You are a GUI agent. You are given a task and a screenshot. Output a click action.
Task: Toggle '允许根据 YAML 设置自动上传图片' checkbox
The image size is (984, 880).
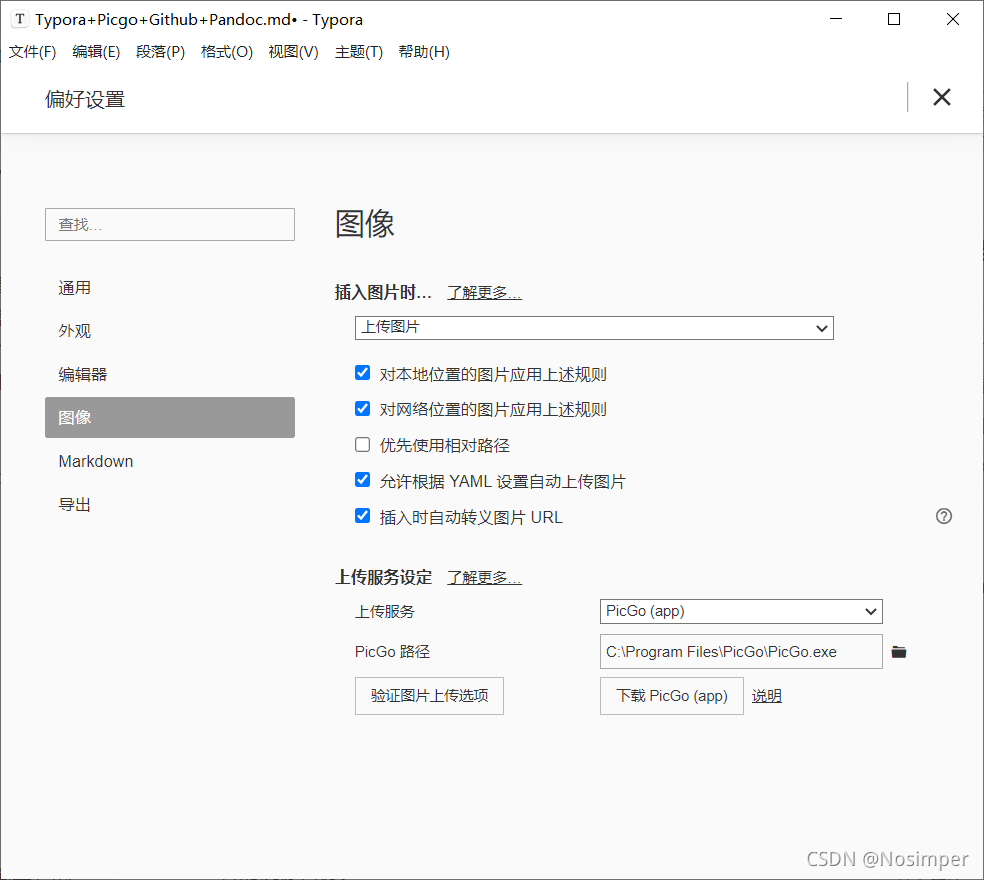(x=362, y=480)
